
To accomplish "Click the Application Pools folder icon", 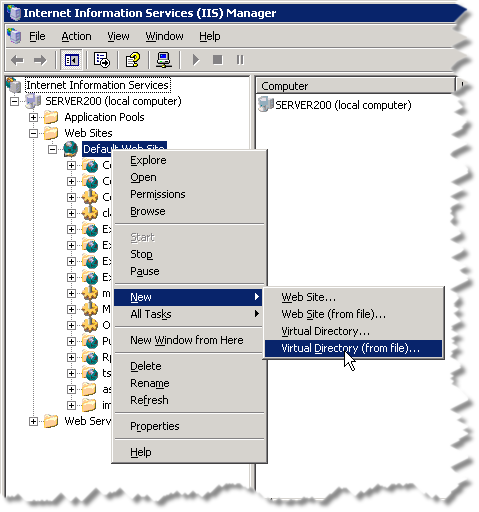I will click(x=51, y=117).
